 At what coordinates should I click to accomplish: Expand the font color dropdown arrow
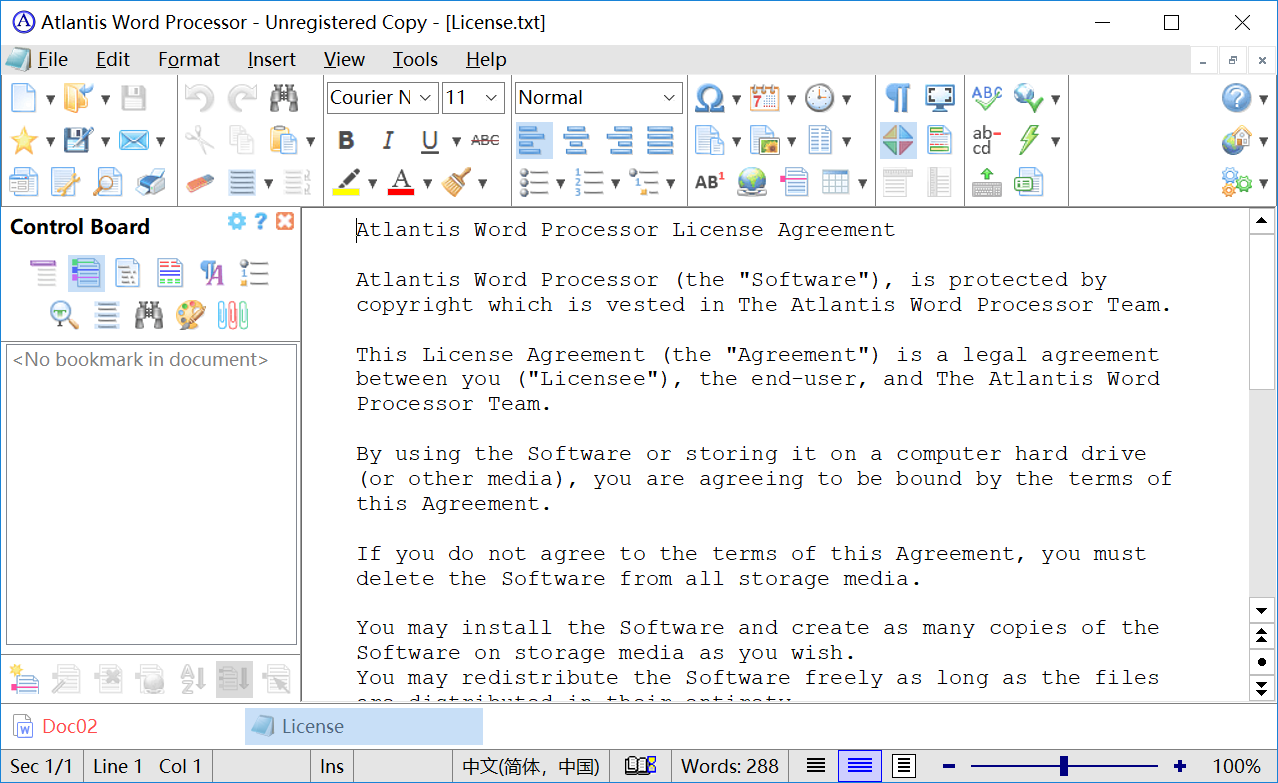428,183
